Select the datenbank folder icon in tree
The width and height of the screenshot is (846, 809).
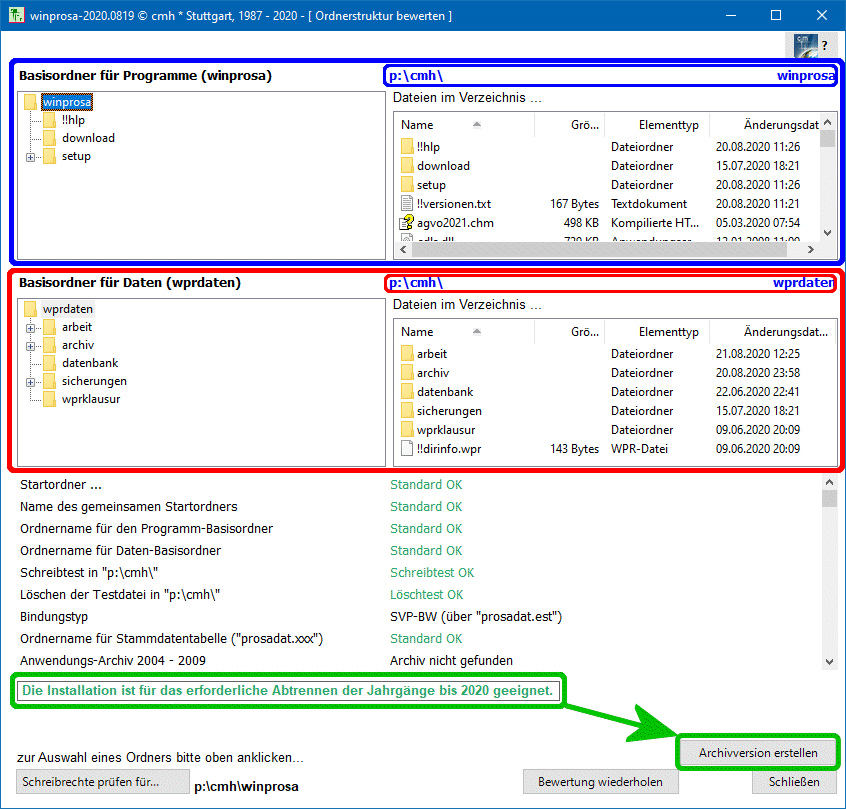(49, 363)
